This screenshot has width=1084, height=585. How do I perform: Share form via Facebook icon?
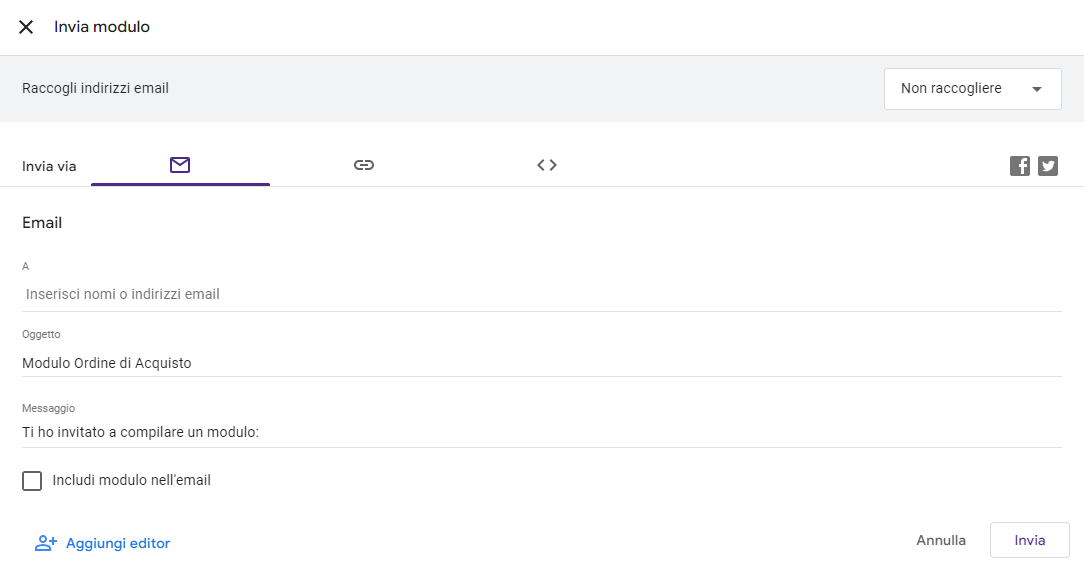pos(1020,166)
